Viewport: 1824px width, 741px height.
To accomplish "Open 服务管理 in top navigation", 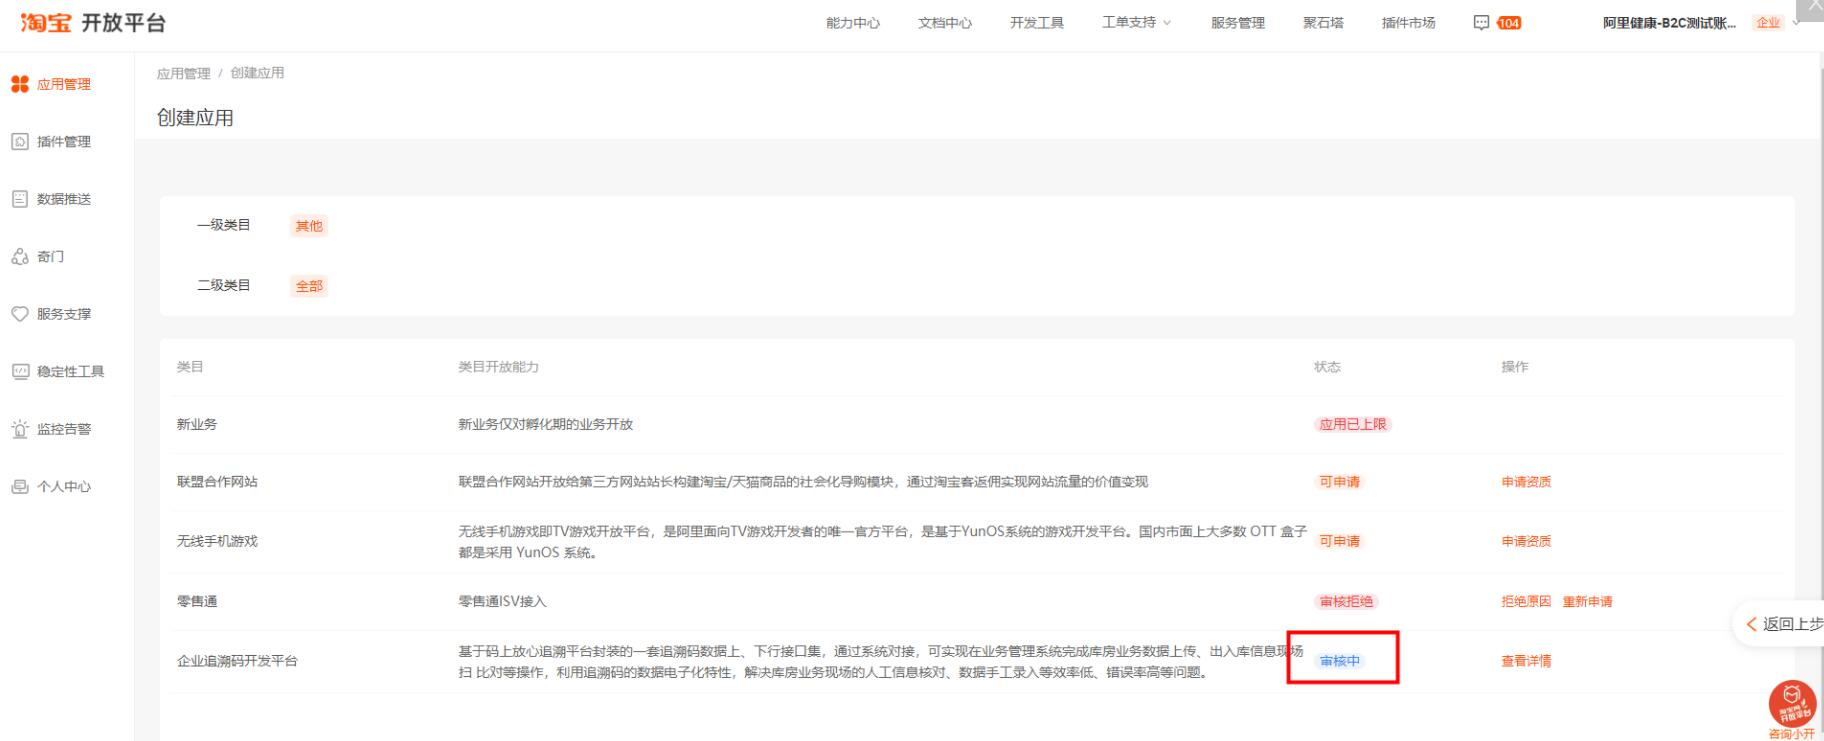I will (1238, 23).
